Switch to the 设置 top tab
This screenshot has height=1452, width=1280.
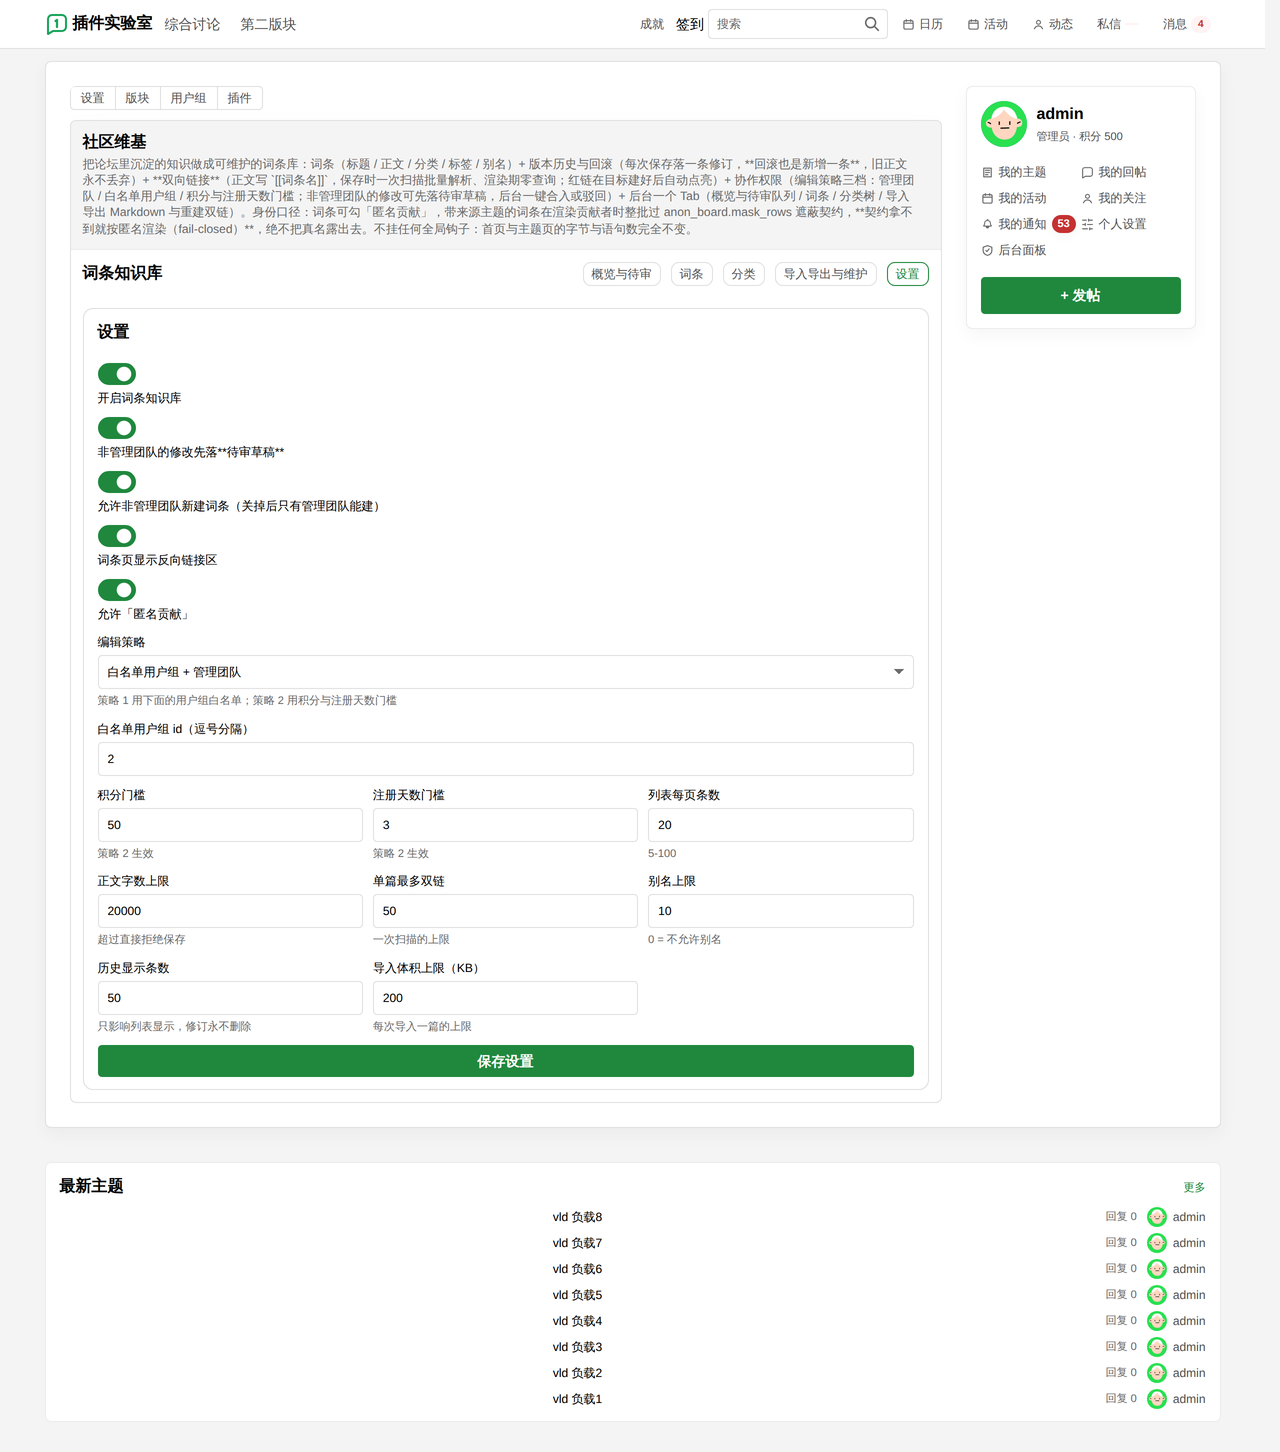pos(93,98)
